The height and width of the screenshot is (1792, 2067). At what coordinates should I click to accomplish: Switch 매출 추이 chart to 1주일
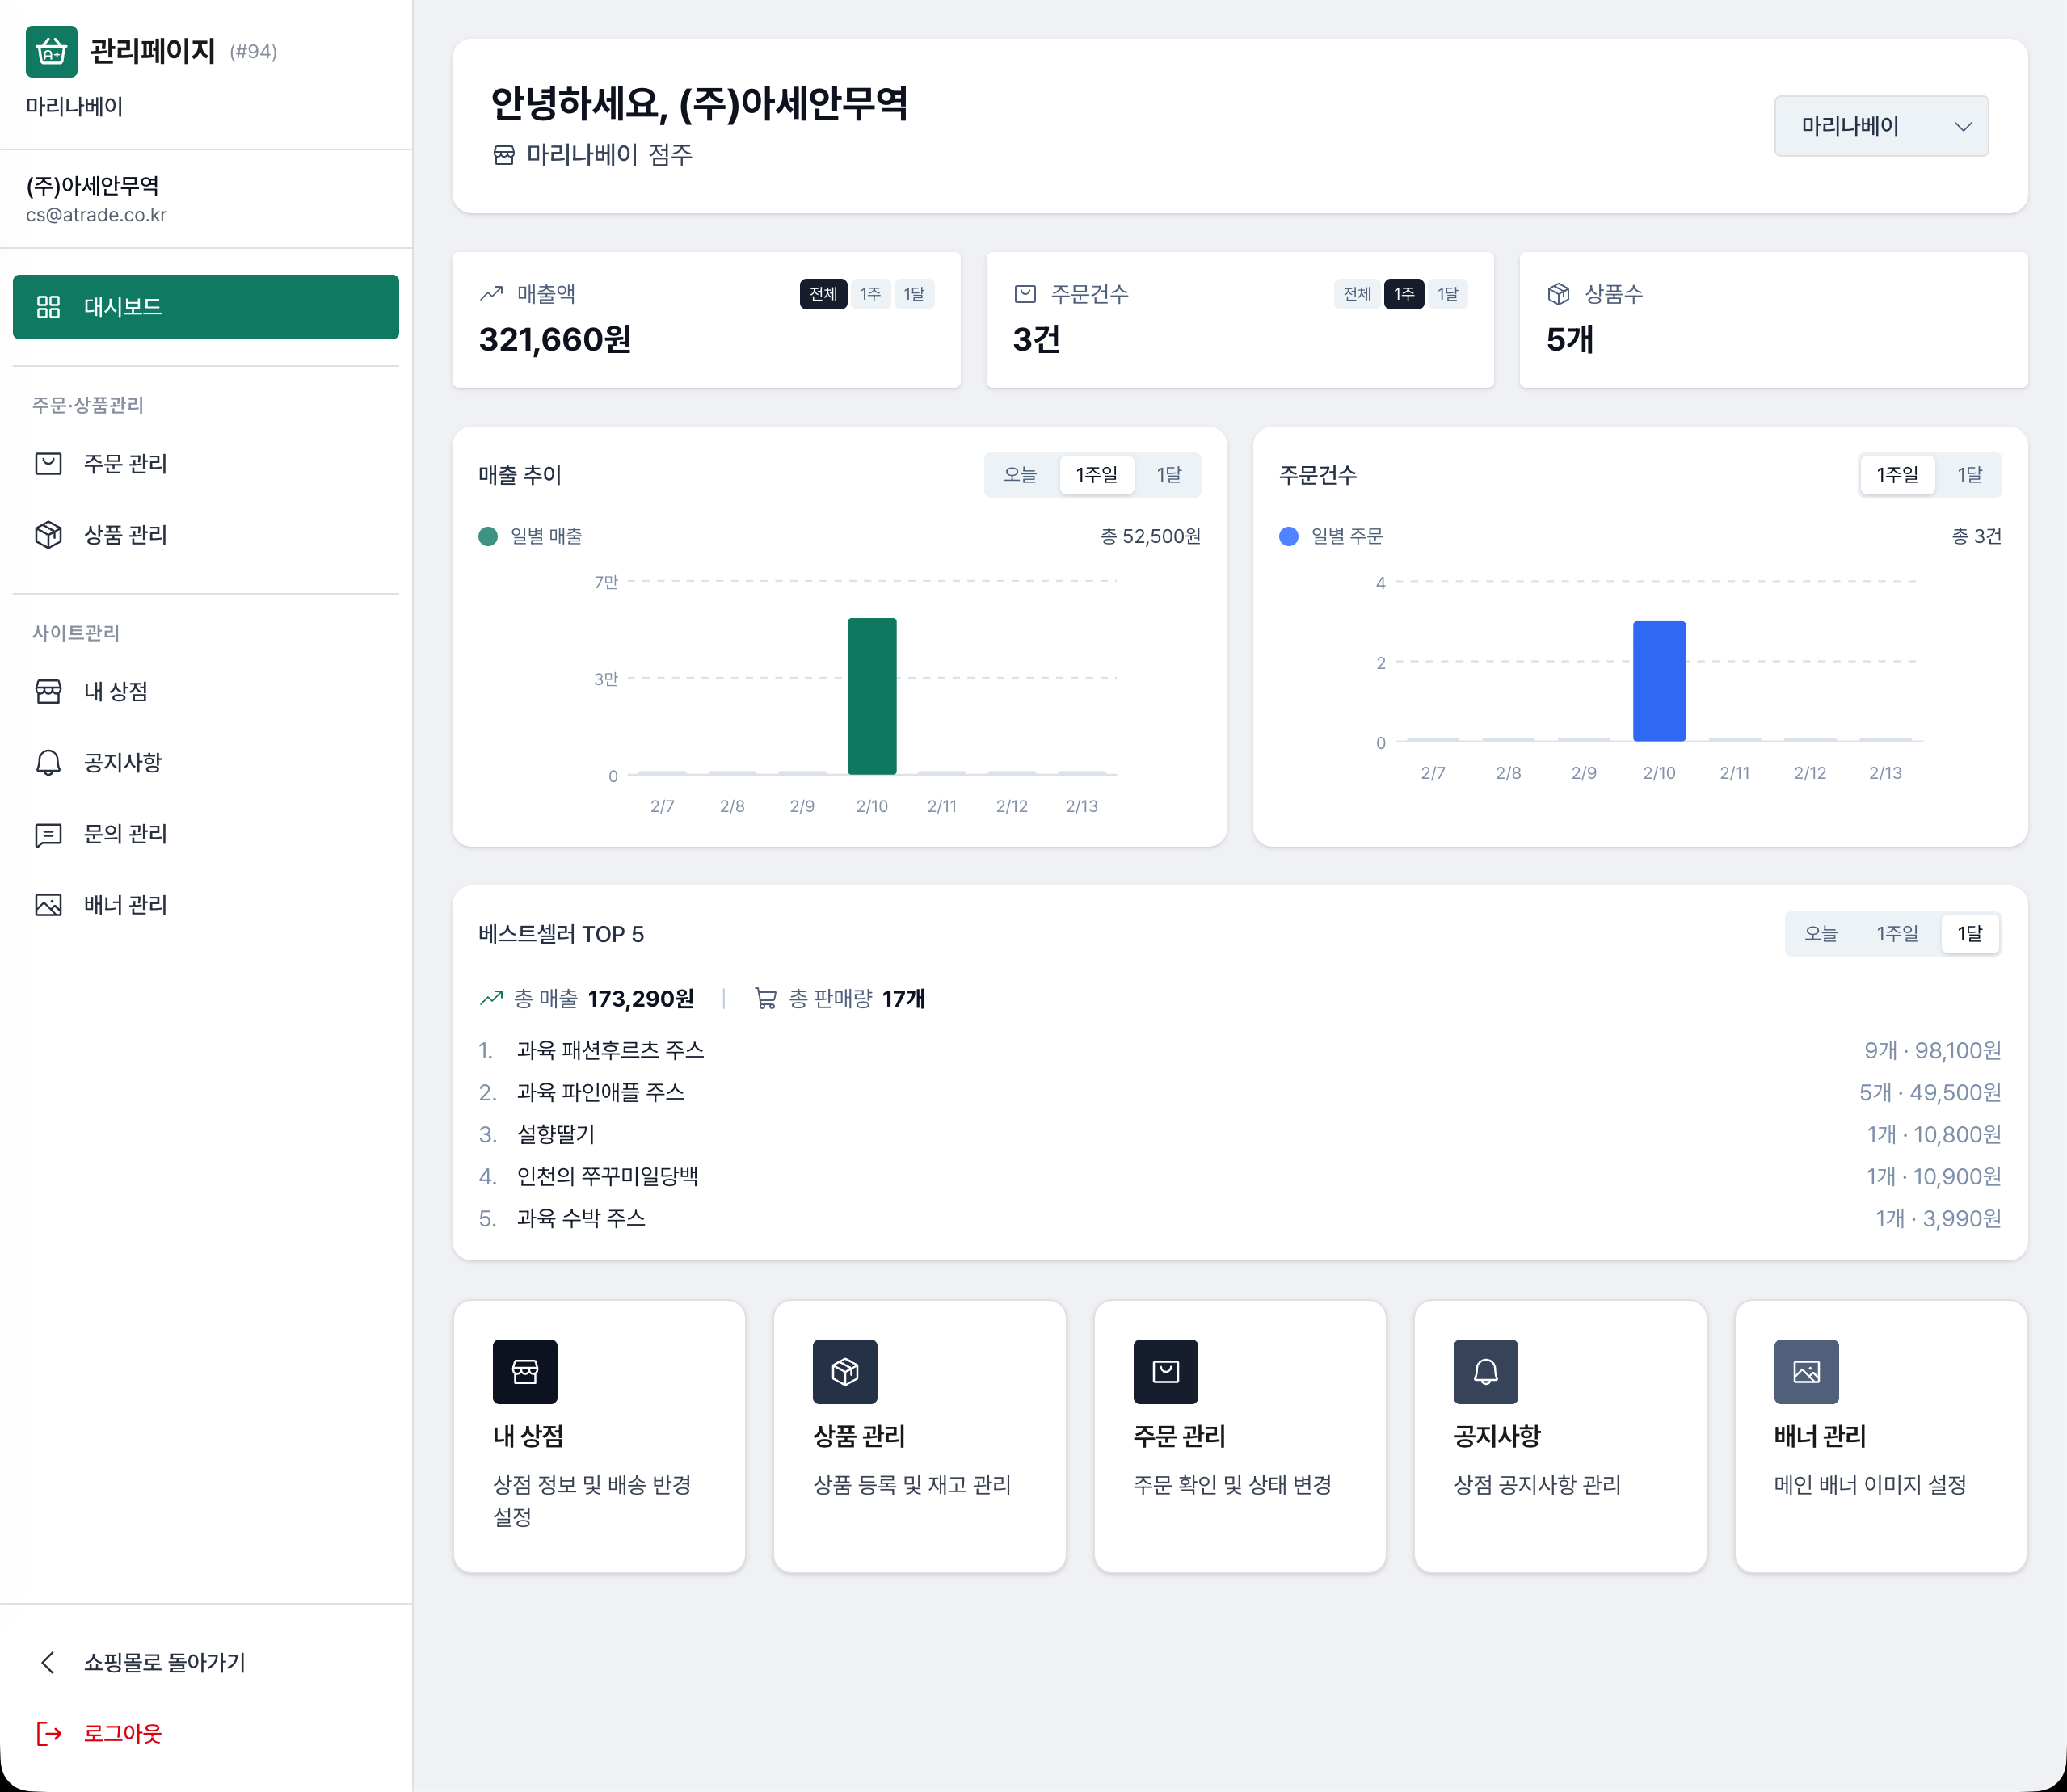1097,475
